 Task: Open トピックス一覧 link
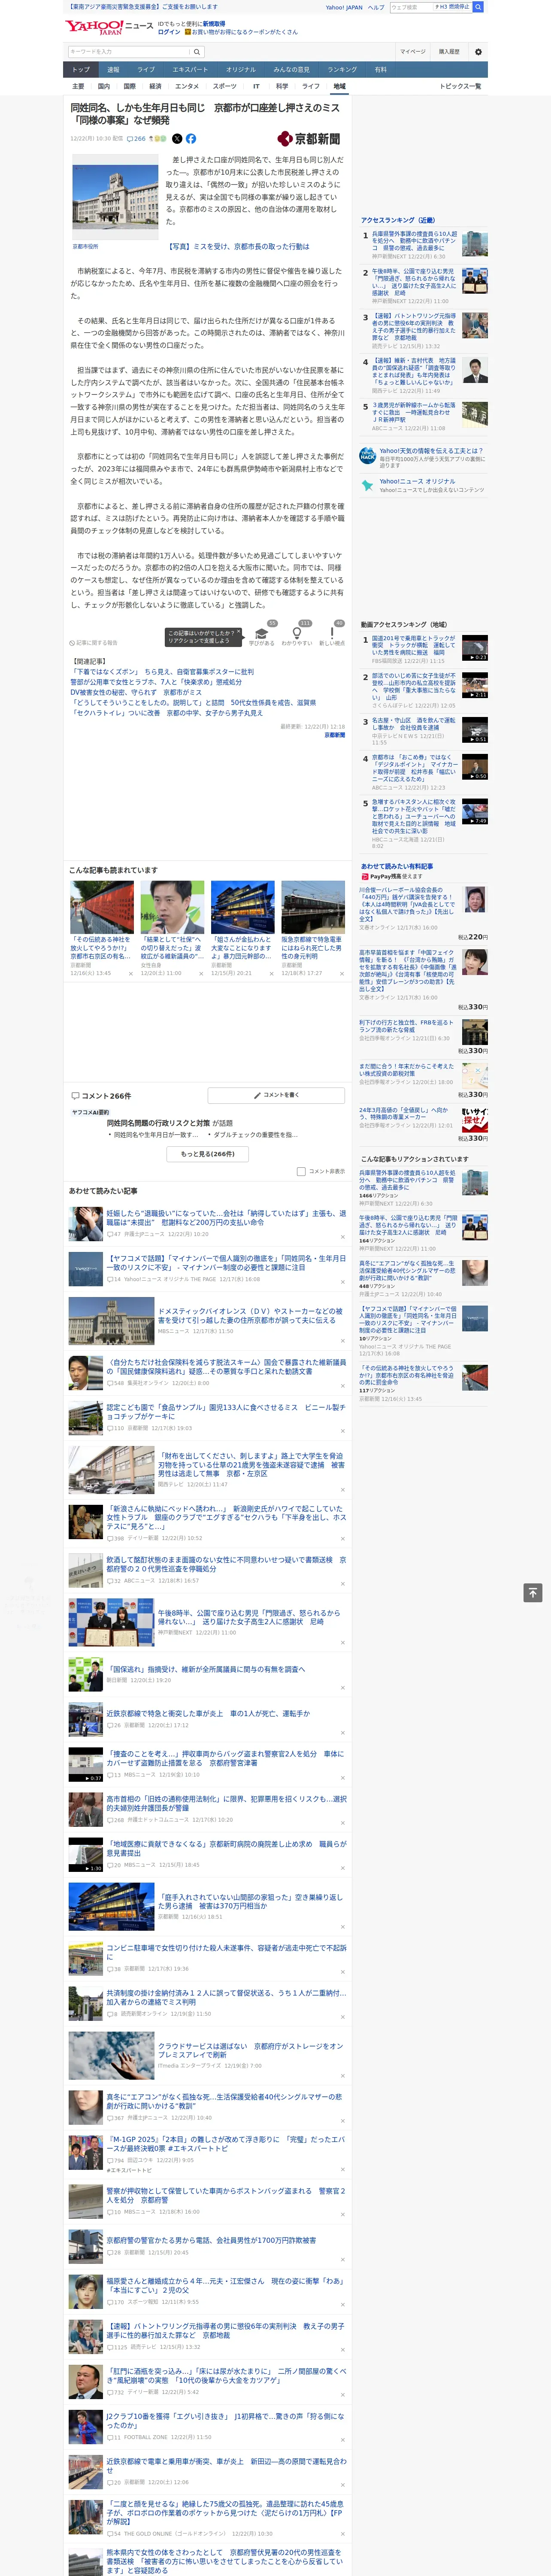(x=460, y=87)
